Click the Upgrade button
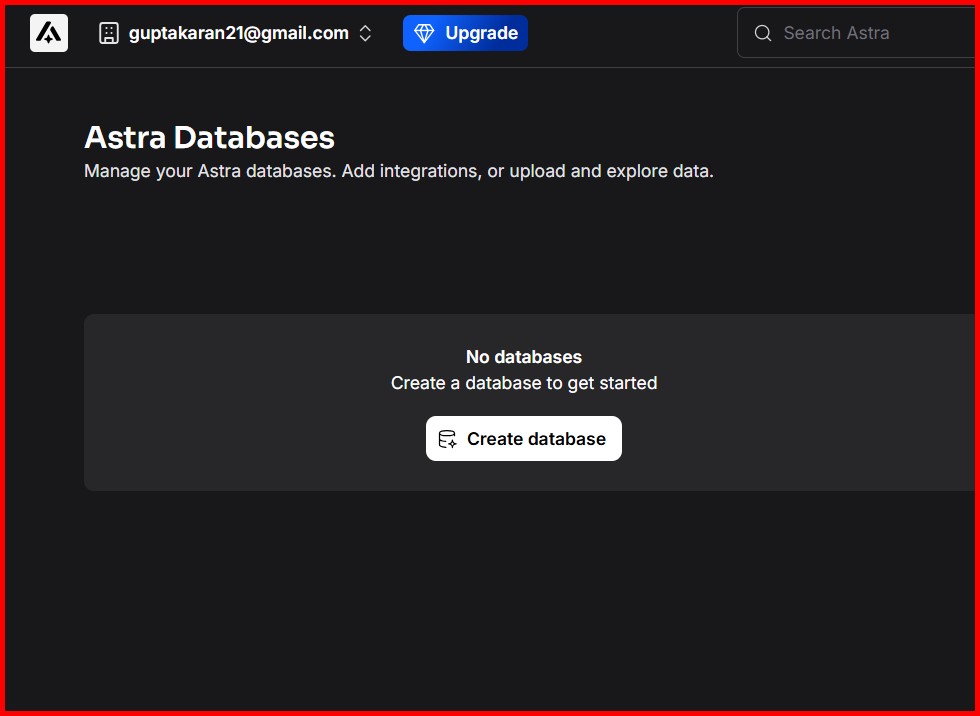This screenshot has height=716, width=980. (x=465, y=33)
